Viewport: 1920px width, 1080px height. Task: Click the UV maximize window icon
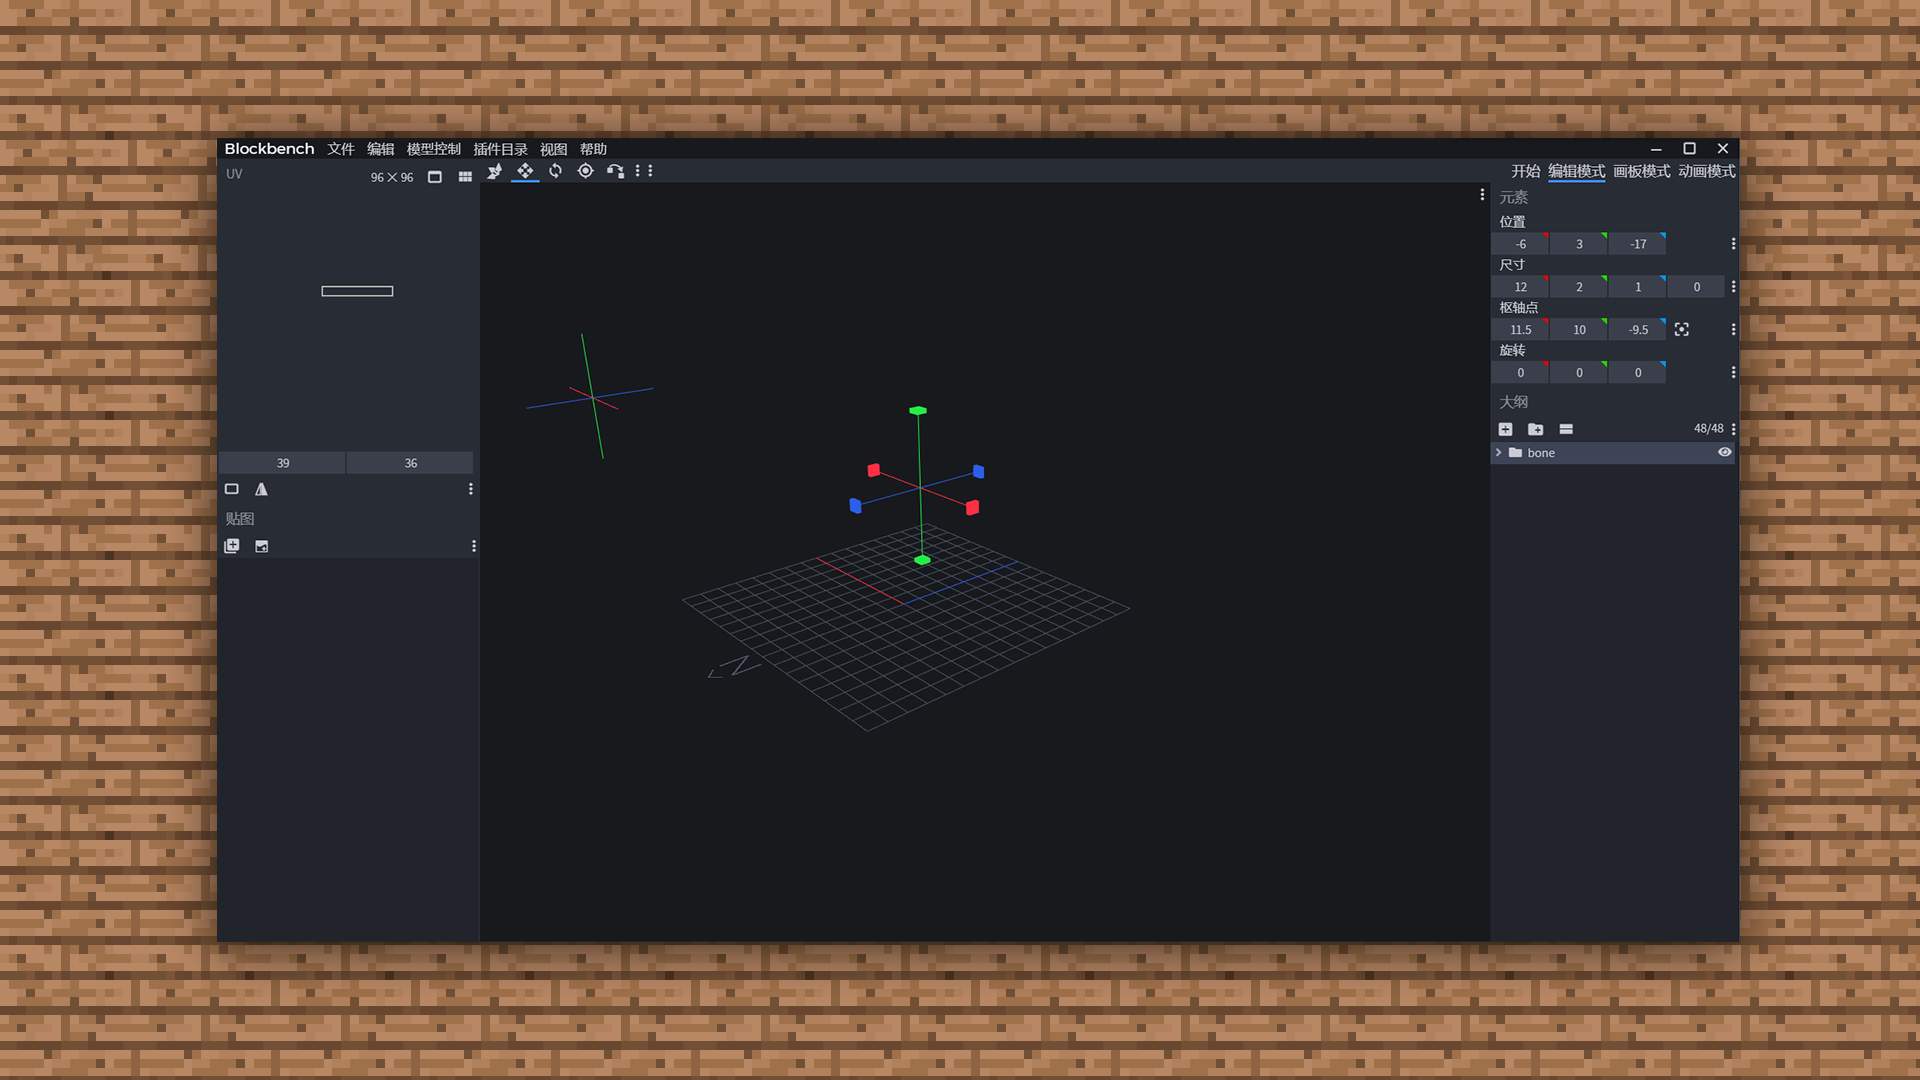pyautogui.click(x=434, y=177)
